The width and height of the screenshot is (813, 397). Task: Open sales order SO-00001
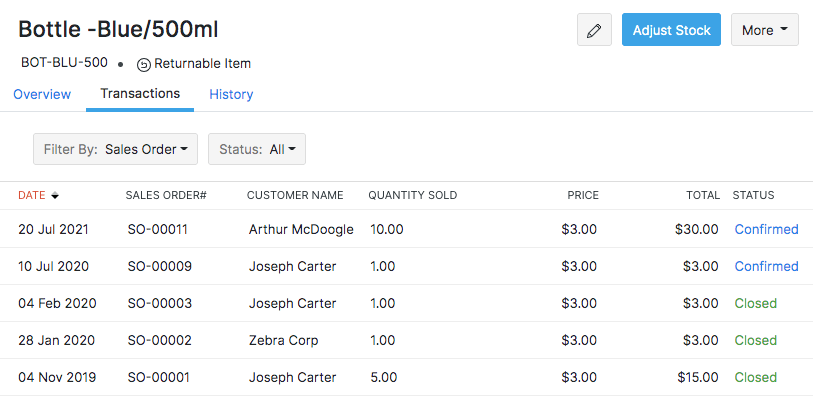tap(158, 377)
